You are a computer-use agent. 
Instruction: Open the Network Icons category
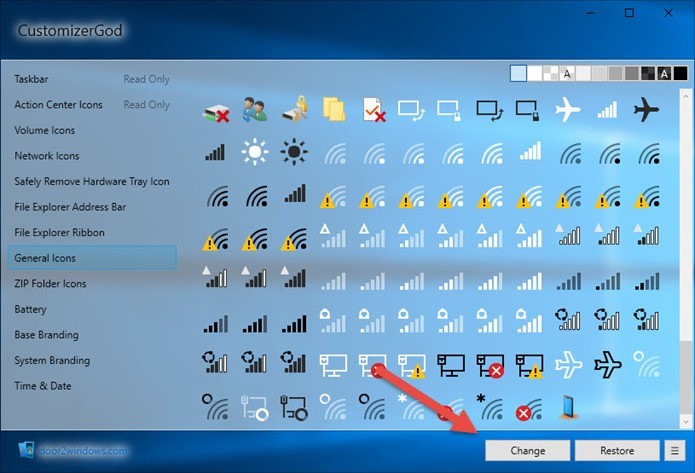47,156
